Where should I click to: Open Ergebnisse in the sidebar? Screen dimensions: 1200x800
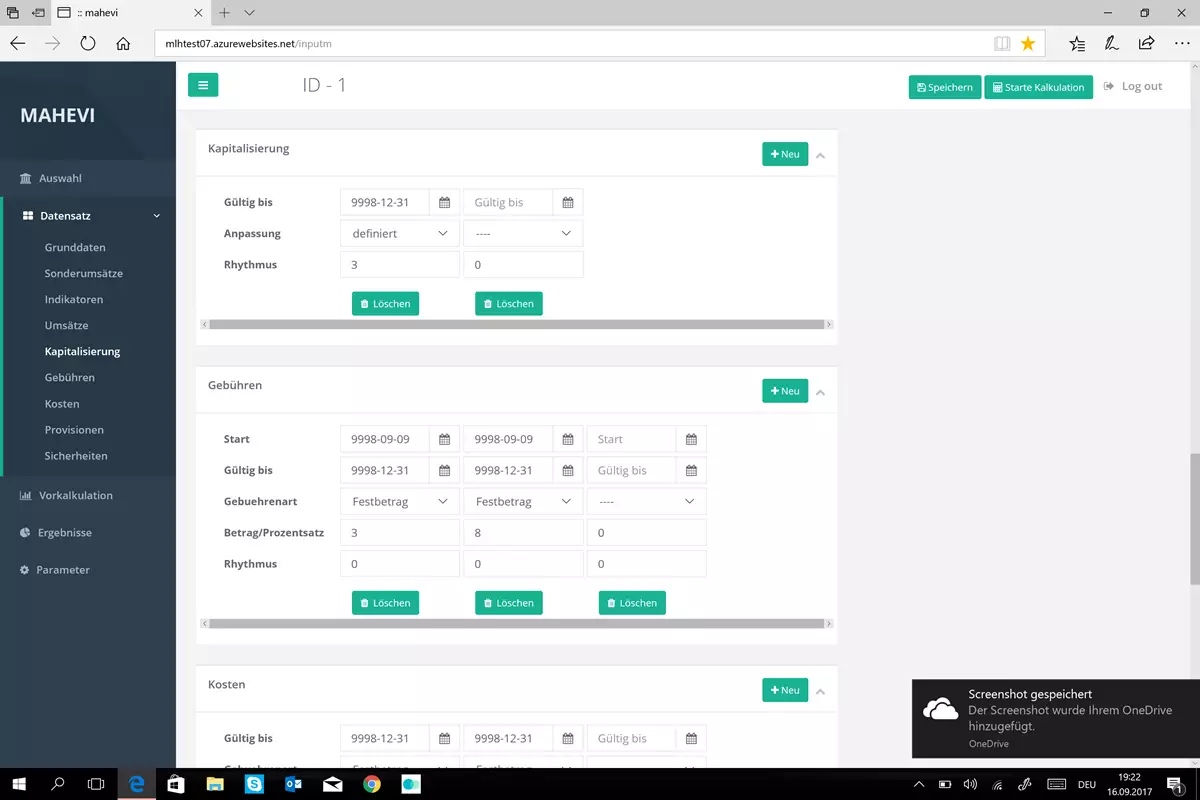point(65,532)
